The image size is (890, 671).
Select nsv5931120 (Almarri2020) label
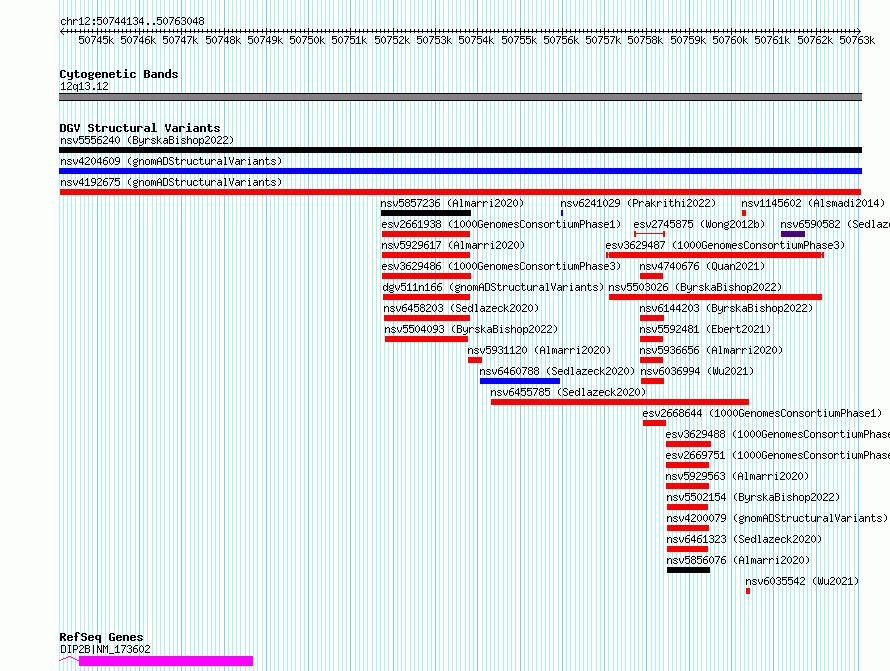(x=539, y=350)
